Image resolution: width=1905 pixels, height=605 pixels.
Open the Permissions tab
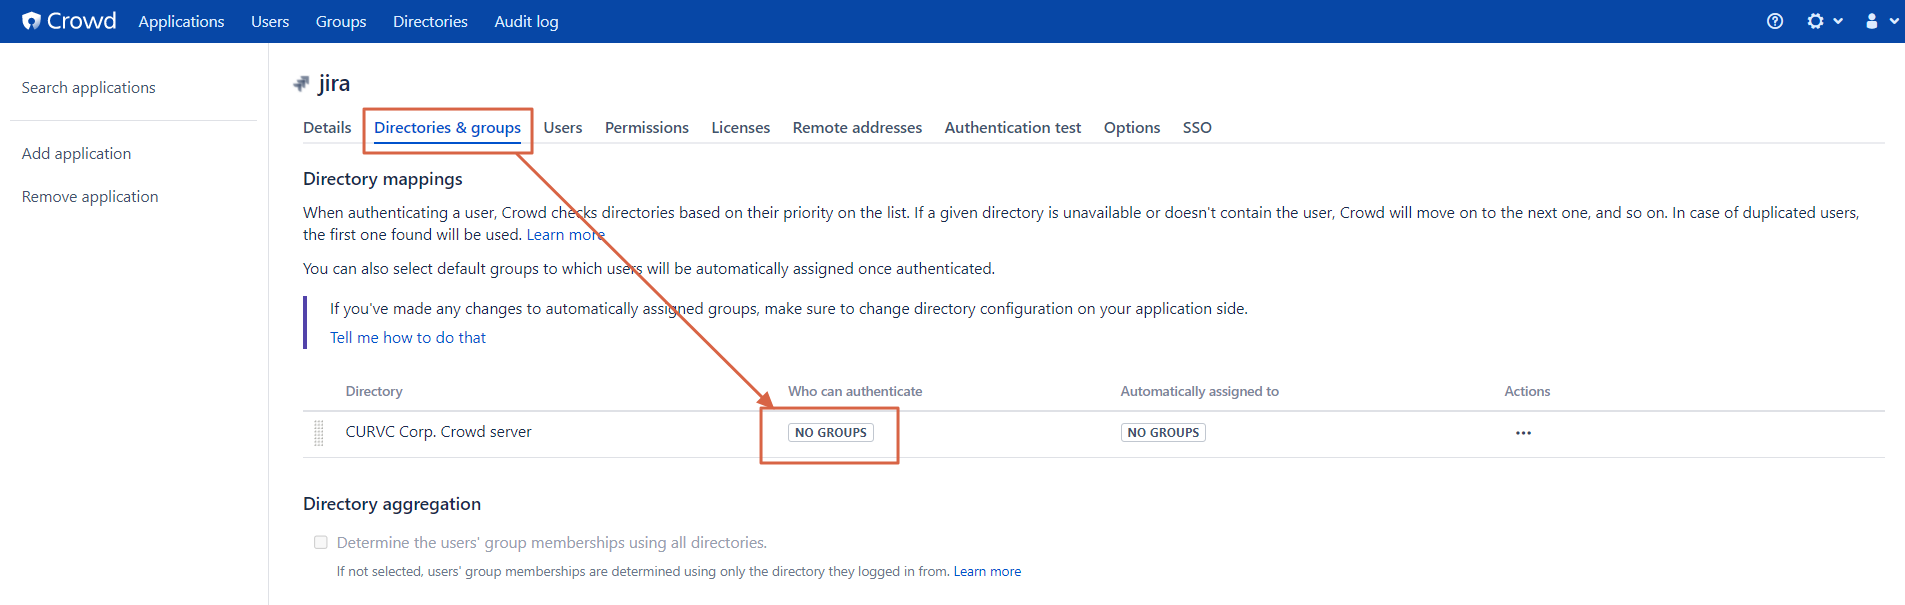click(647, 127)
